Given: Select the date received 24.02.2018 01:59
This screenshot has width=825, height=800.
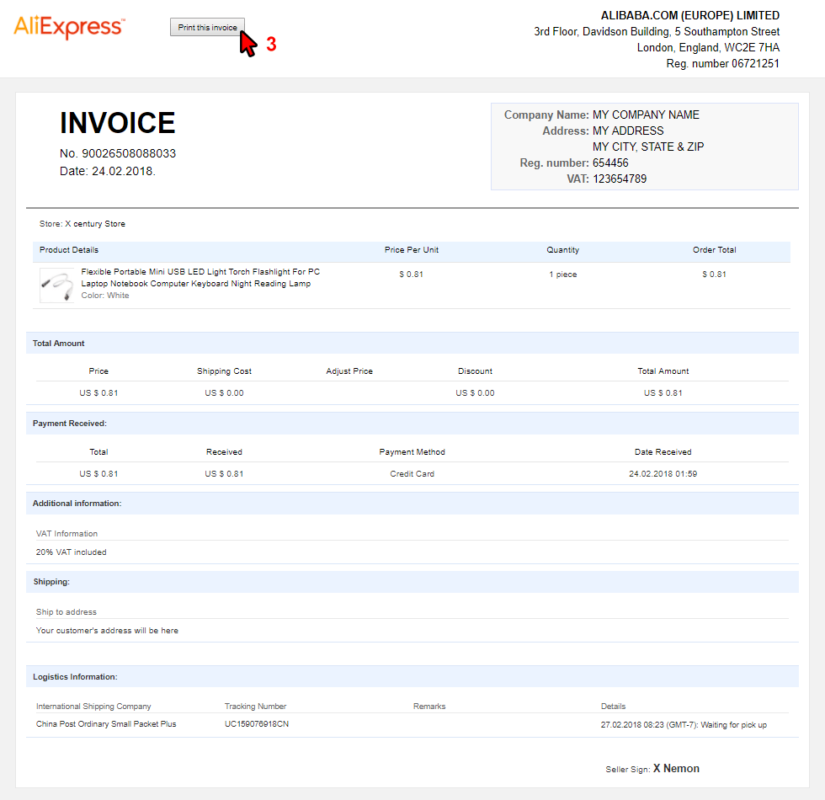Looking at the screenshot, I should click(663, 474).
